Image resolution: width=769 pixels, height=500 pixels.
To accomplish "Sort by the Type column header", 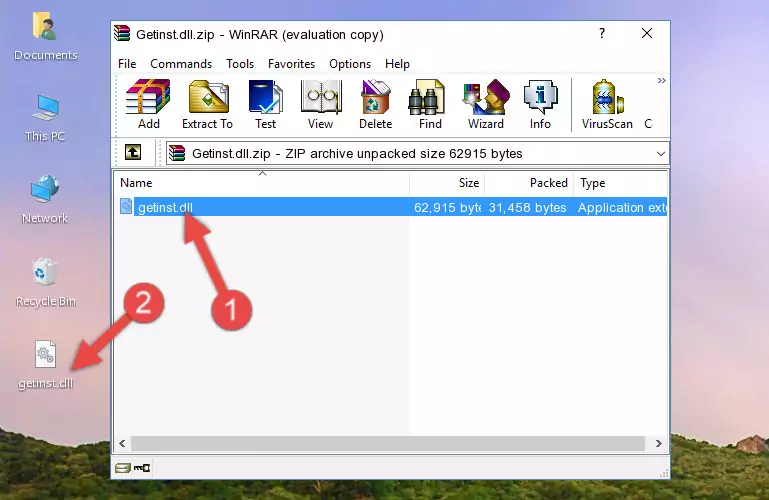I will (620, 183).
